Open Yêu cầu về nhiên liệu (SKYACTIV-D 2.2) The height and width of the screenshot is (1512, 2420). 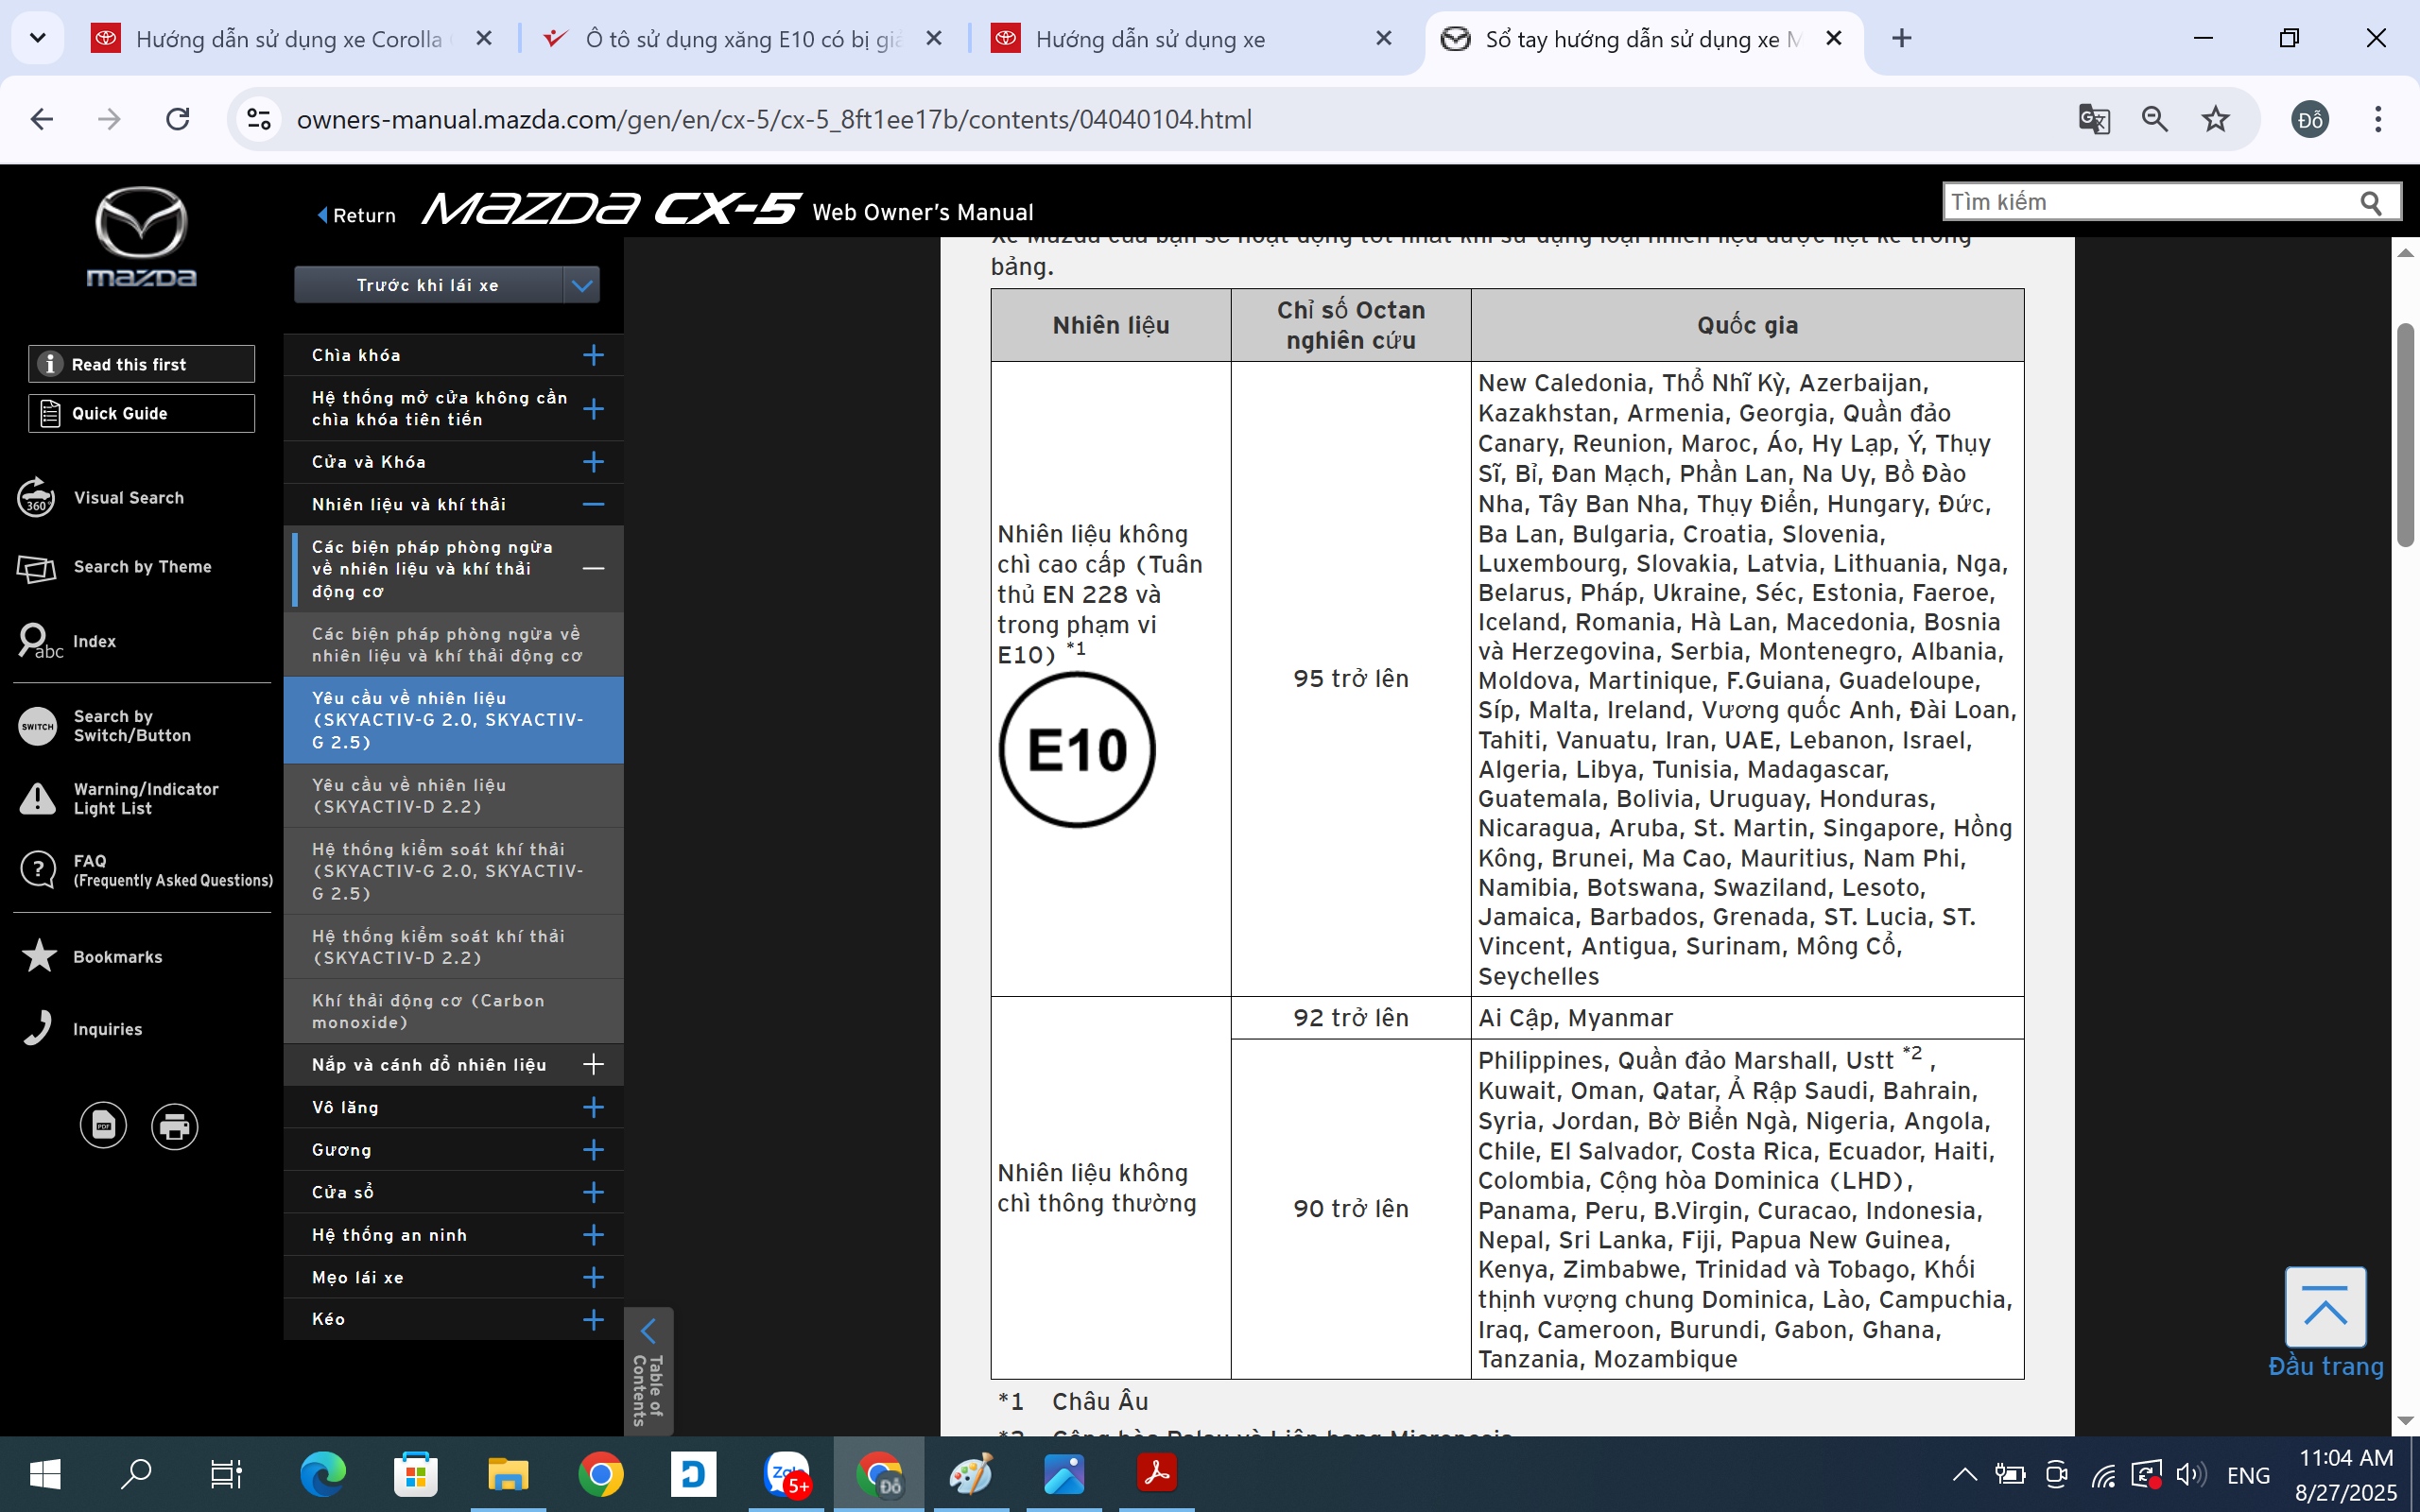click(454, 796)
